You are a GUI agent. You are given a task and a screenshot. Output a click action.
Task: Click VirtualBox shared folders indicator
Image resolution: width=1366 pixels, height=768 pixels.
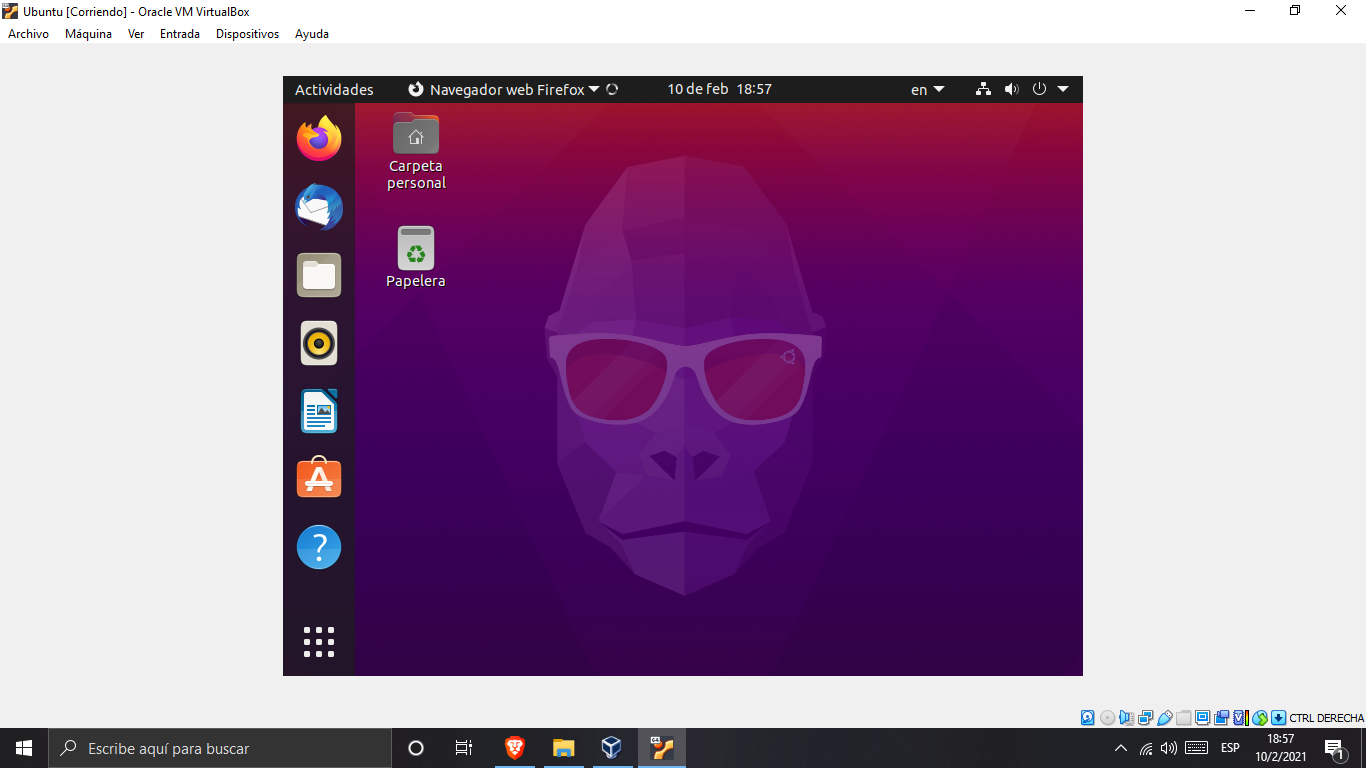pos(1184,718)
